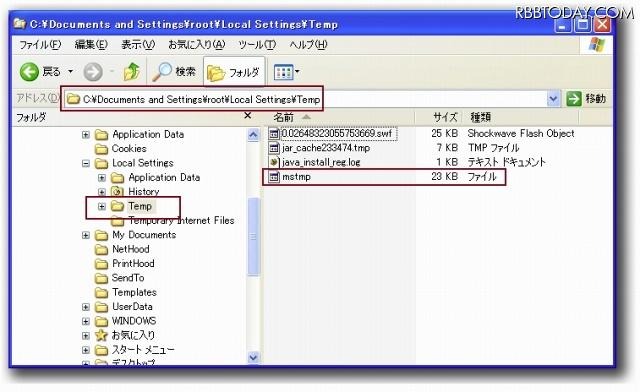Click the Temp folder icon in tree

pyautogui.click(x=118, y=207)
